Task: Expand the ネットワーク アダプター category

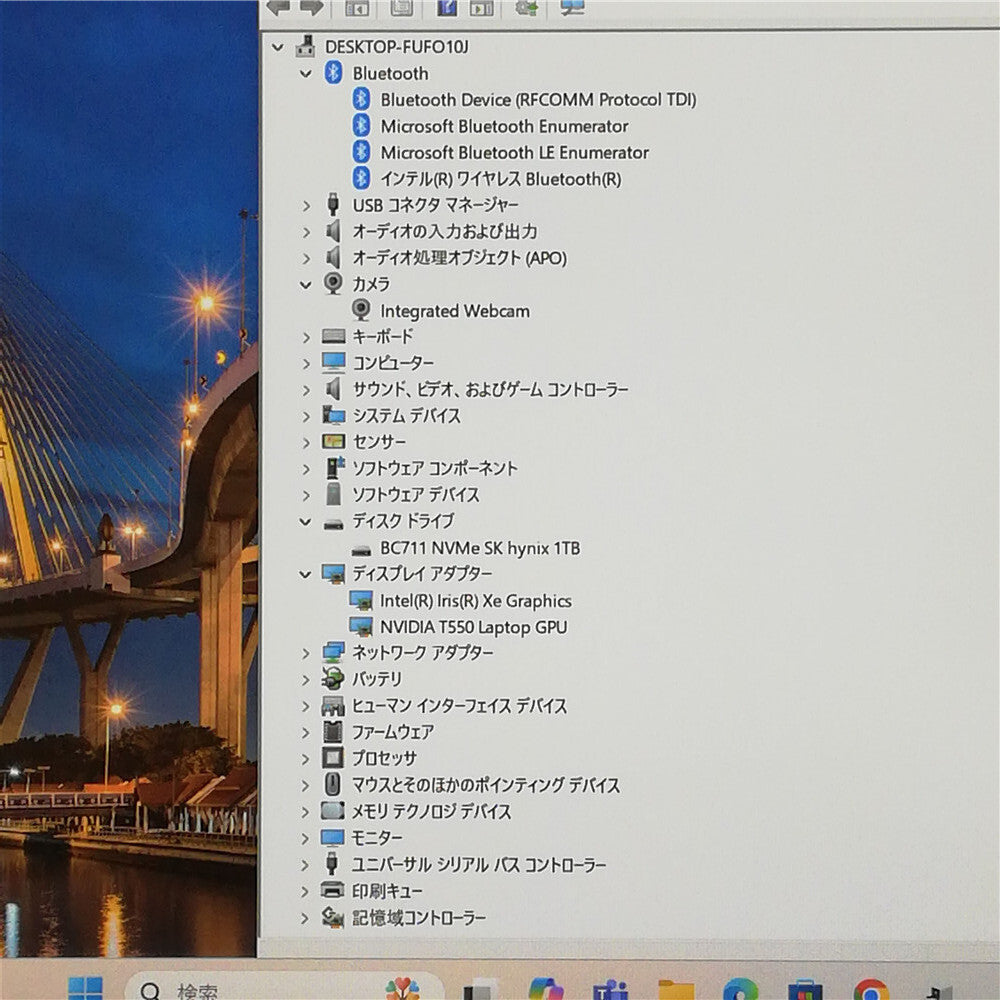Action: coord(306,654)
